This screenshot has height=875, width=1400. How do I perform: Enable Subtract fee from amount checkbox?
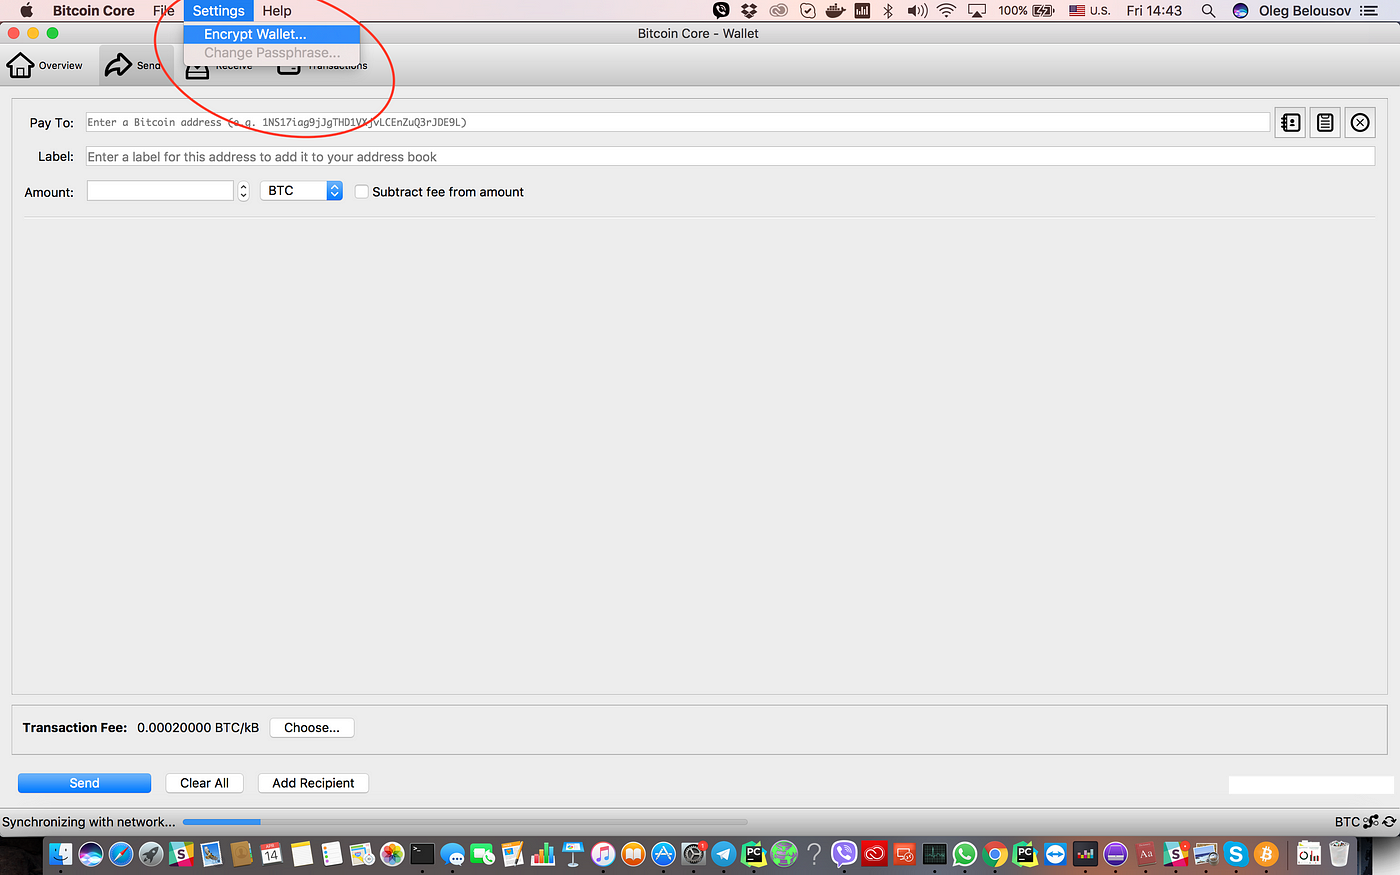point(362,192)
